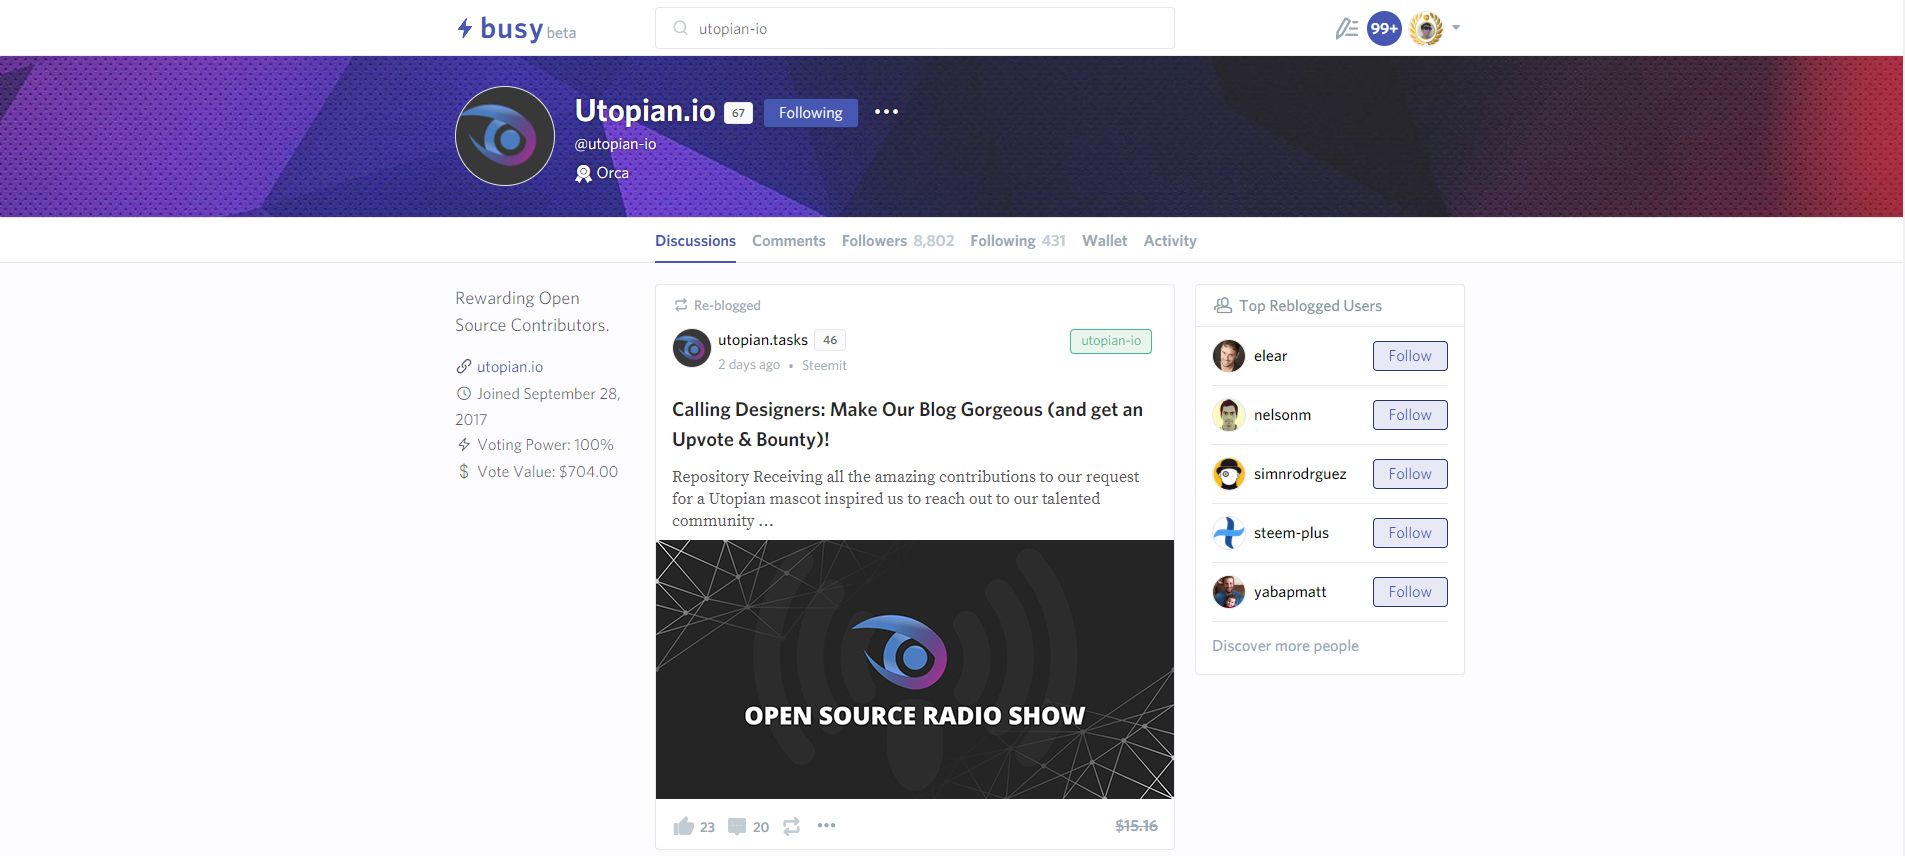The image size is (1905, 856).
Task: Click the 46 reputation badge of utopian.tasks
Action: click(830, 340)
